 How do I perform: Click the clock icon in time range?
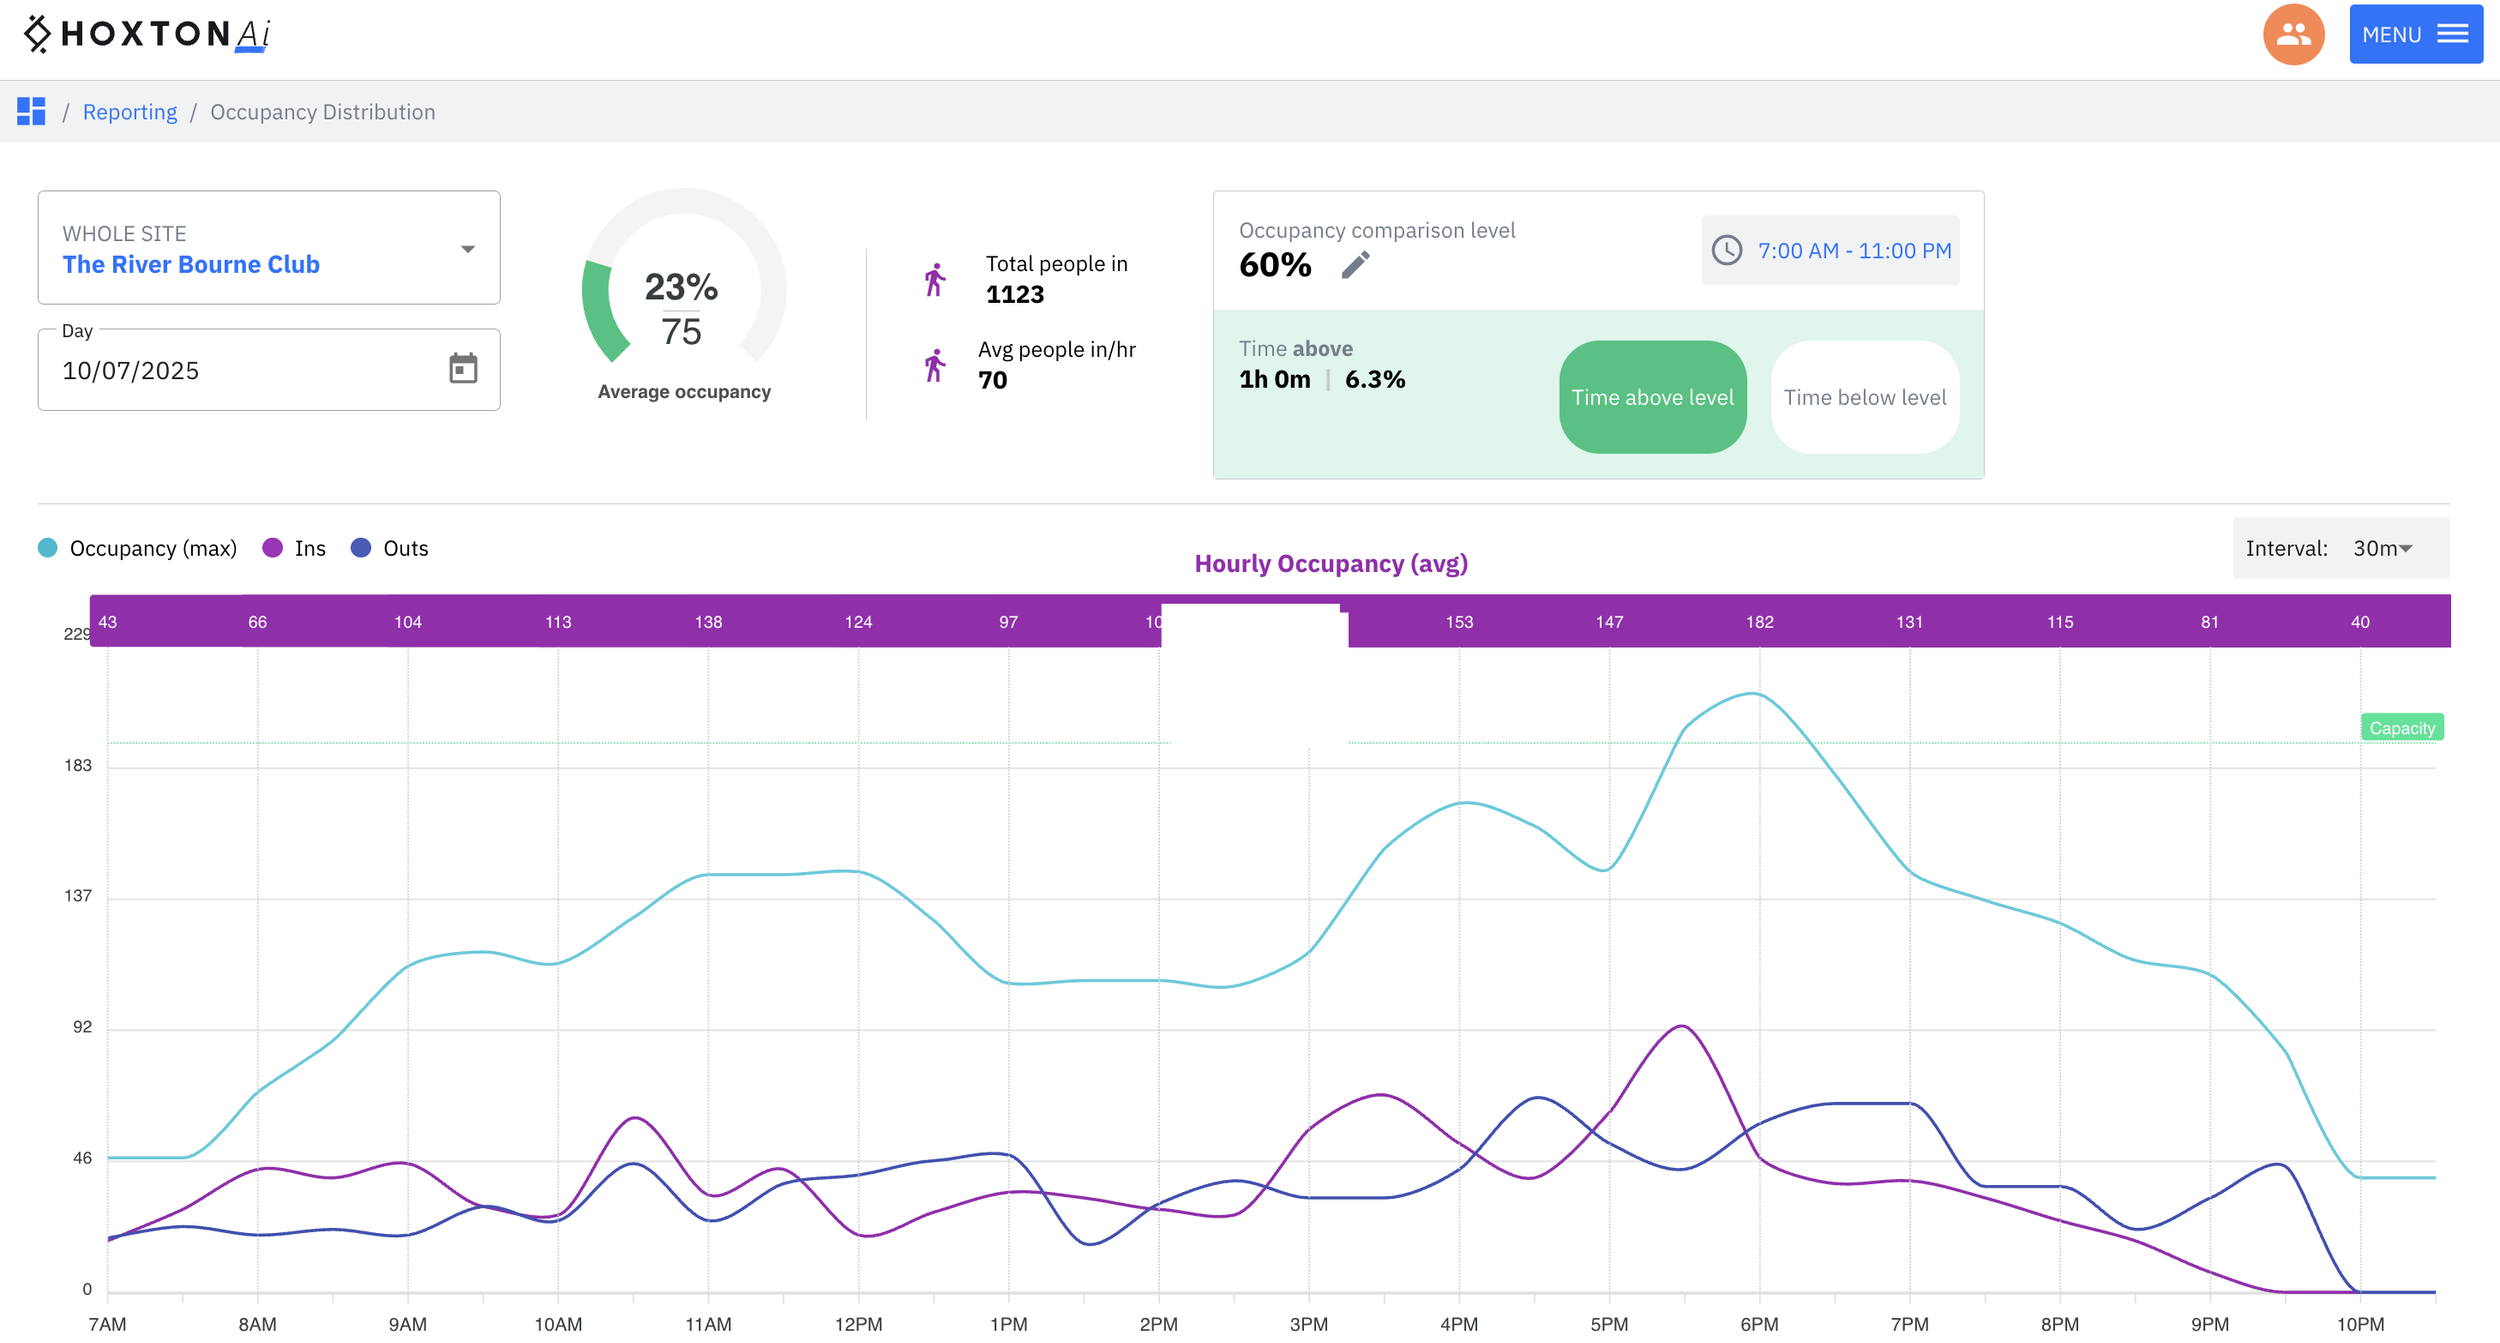point(1727,250)
